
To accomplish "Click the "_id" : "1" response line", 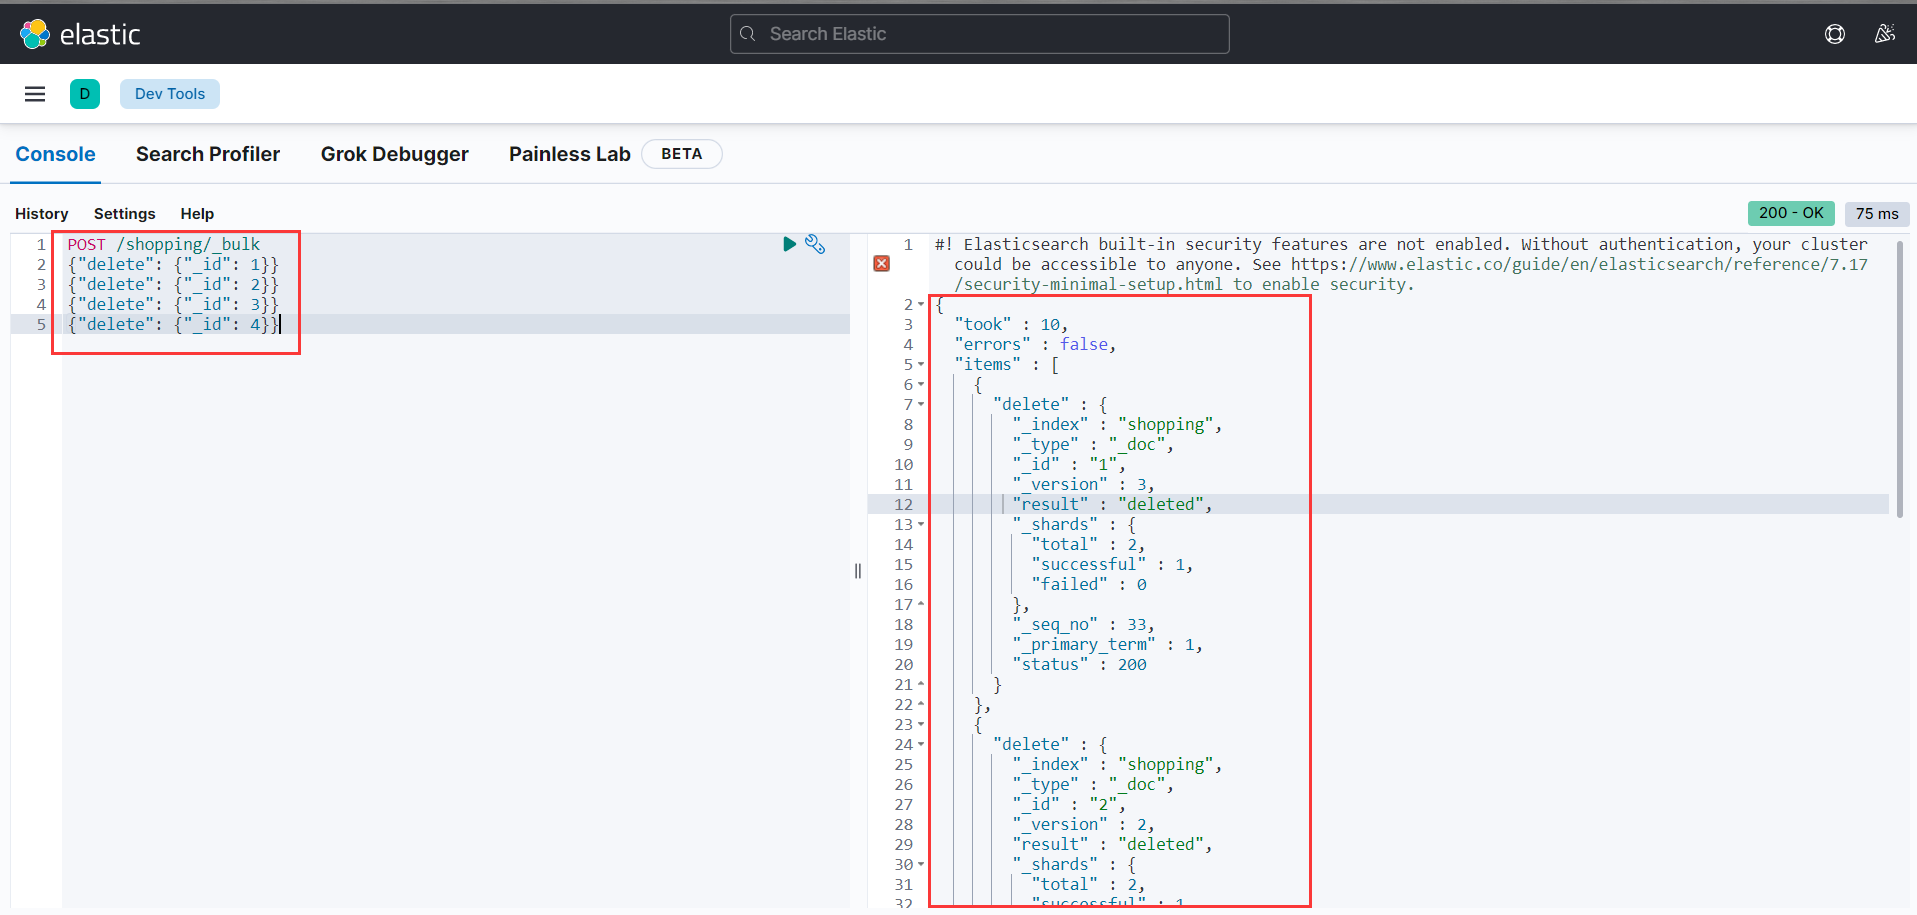I will coord(1069,464).
